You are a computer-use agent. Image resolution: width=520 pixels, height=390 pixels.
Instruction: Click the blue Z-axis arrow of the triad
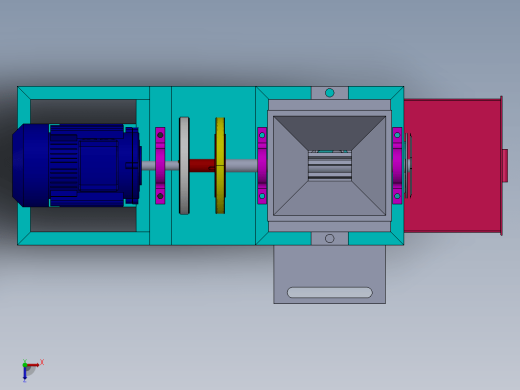[x=25, y=373]
